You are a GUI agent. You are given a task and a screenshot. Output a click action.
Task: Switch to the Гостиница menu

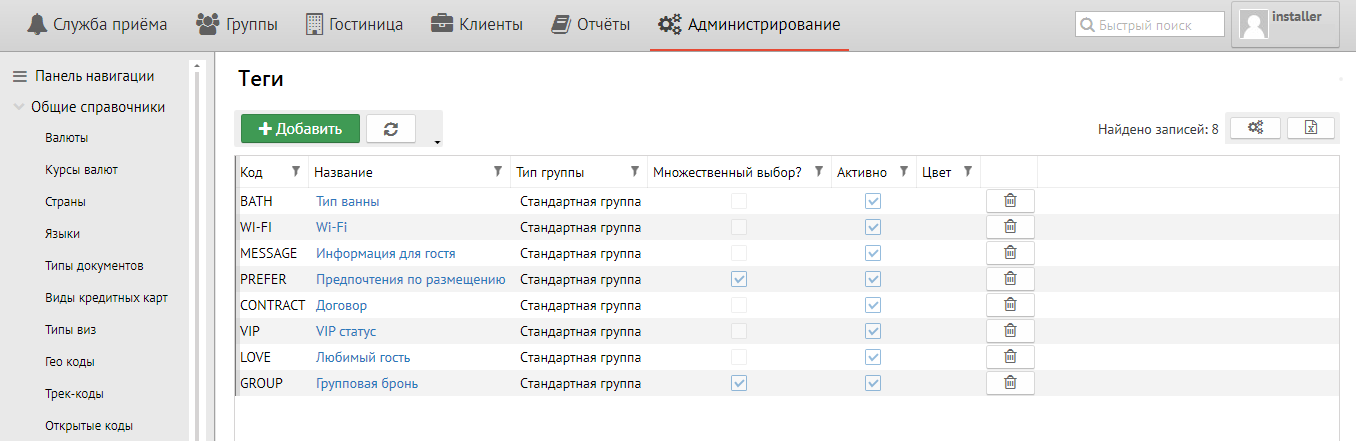point(354,24)
